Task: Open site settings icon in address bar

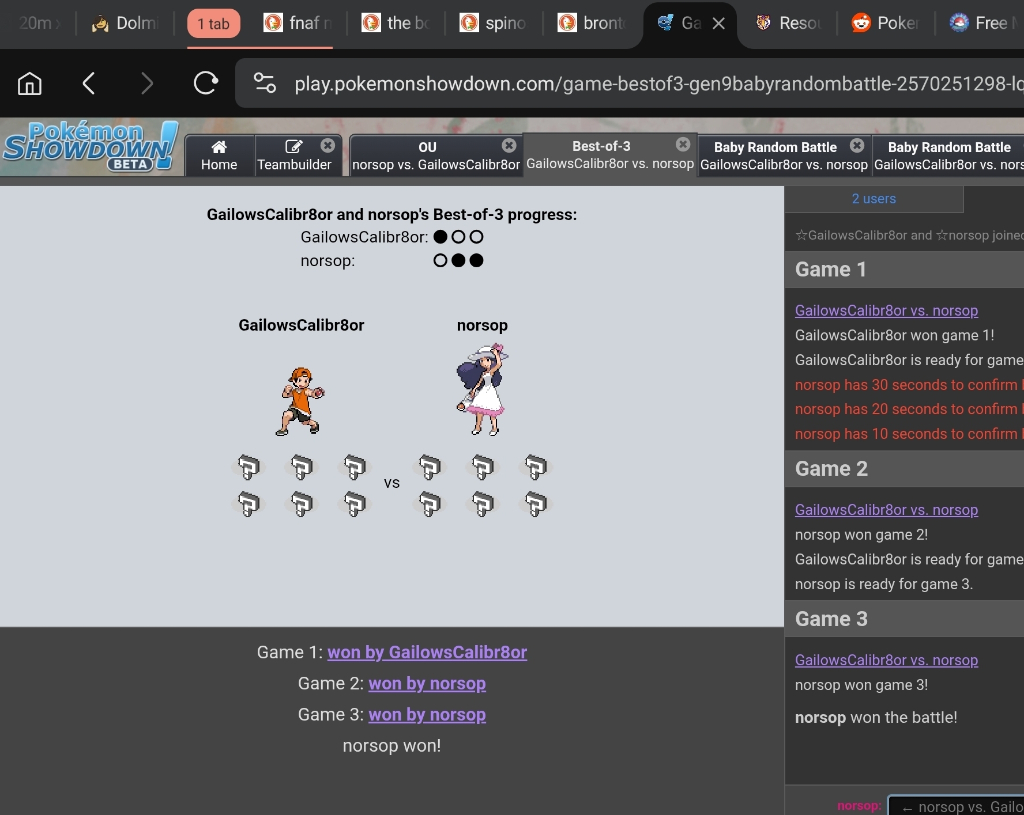Action: tap(265, 83)
